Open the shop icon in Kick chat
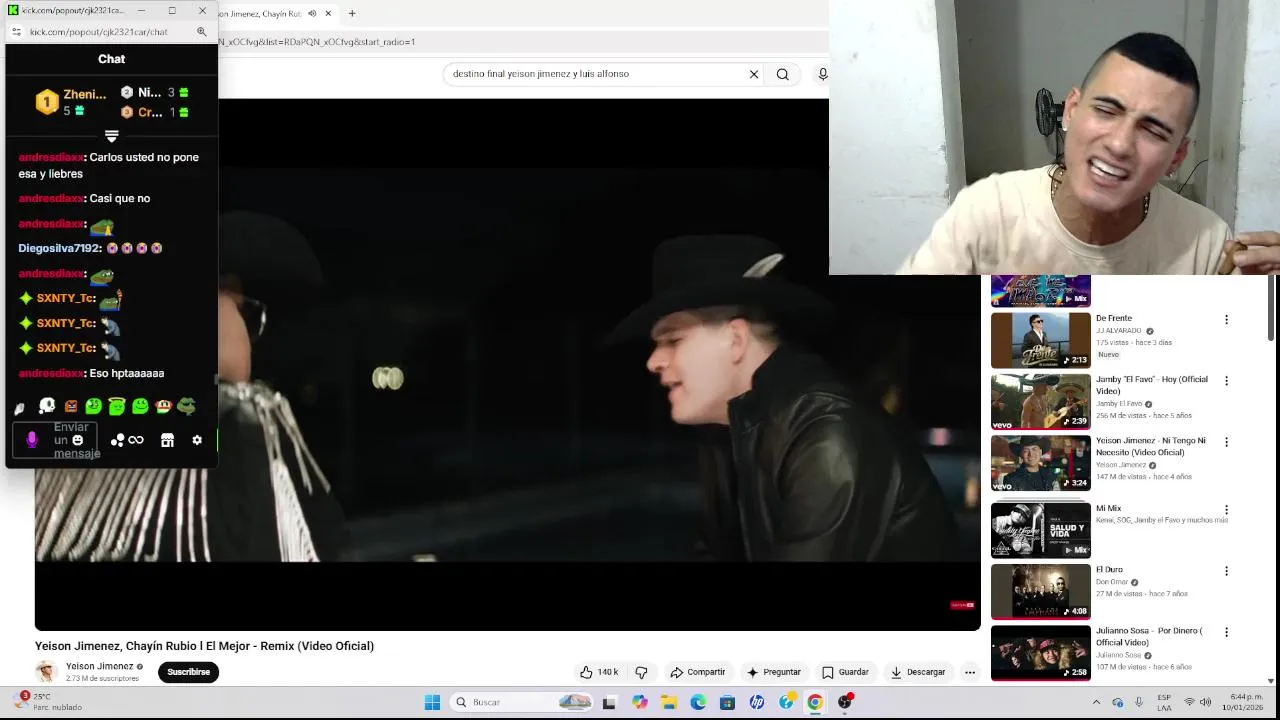The height and width of the screenshot is (720, 1280). pyautogui.click(x=167, y=440)
